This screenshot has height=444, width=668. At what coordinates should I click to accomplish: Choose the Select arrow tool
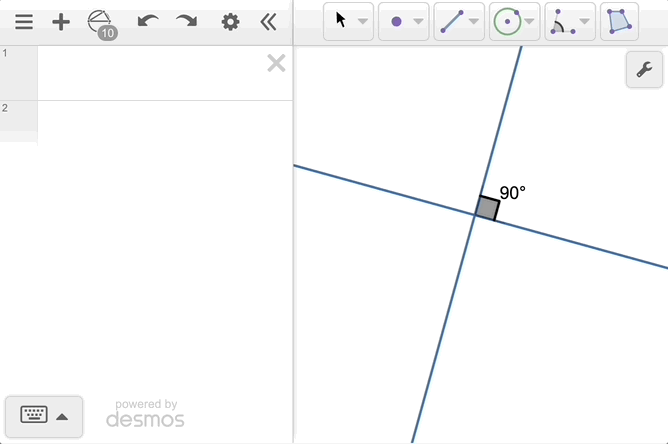point(341,21)
